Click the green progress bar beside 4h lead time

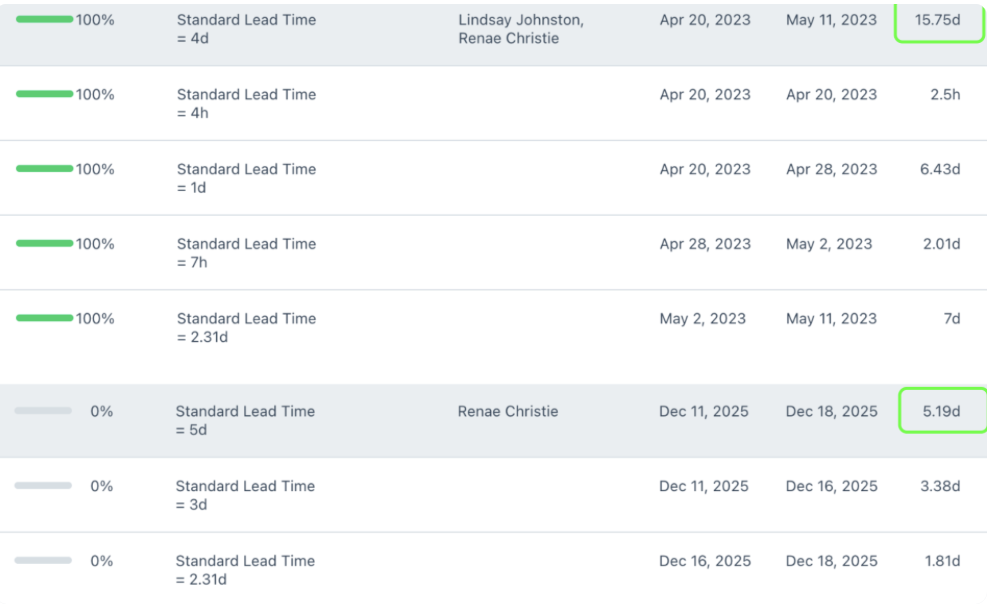click(45, 94)
